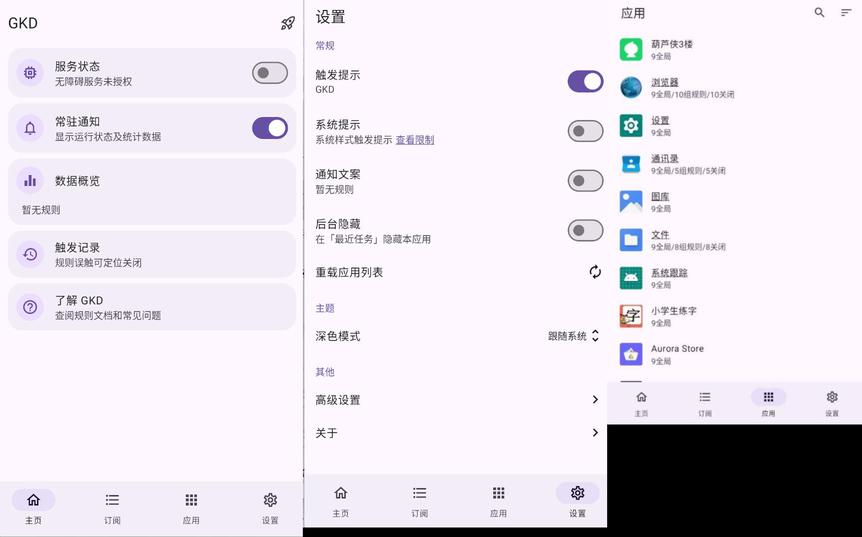Disable the 常驻通知 switch

tap(269, 128)
